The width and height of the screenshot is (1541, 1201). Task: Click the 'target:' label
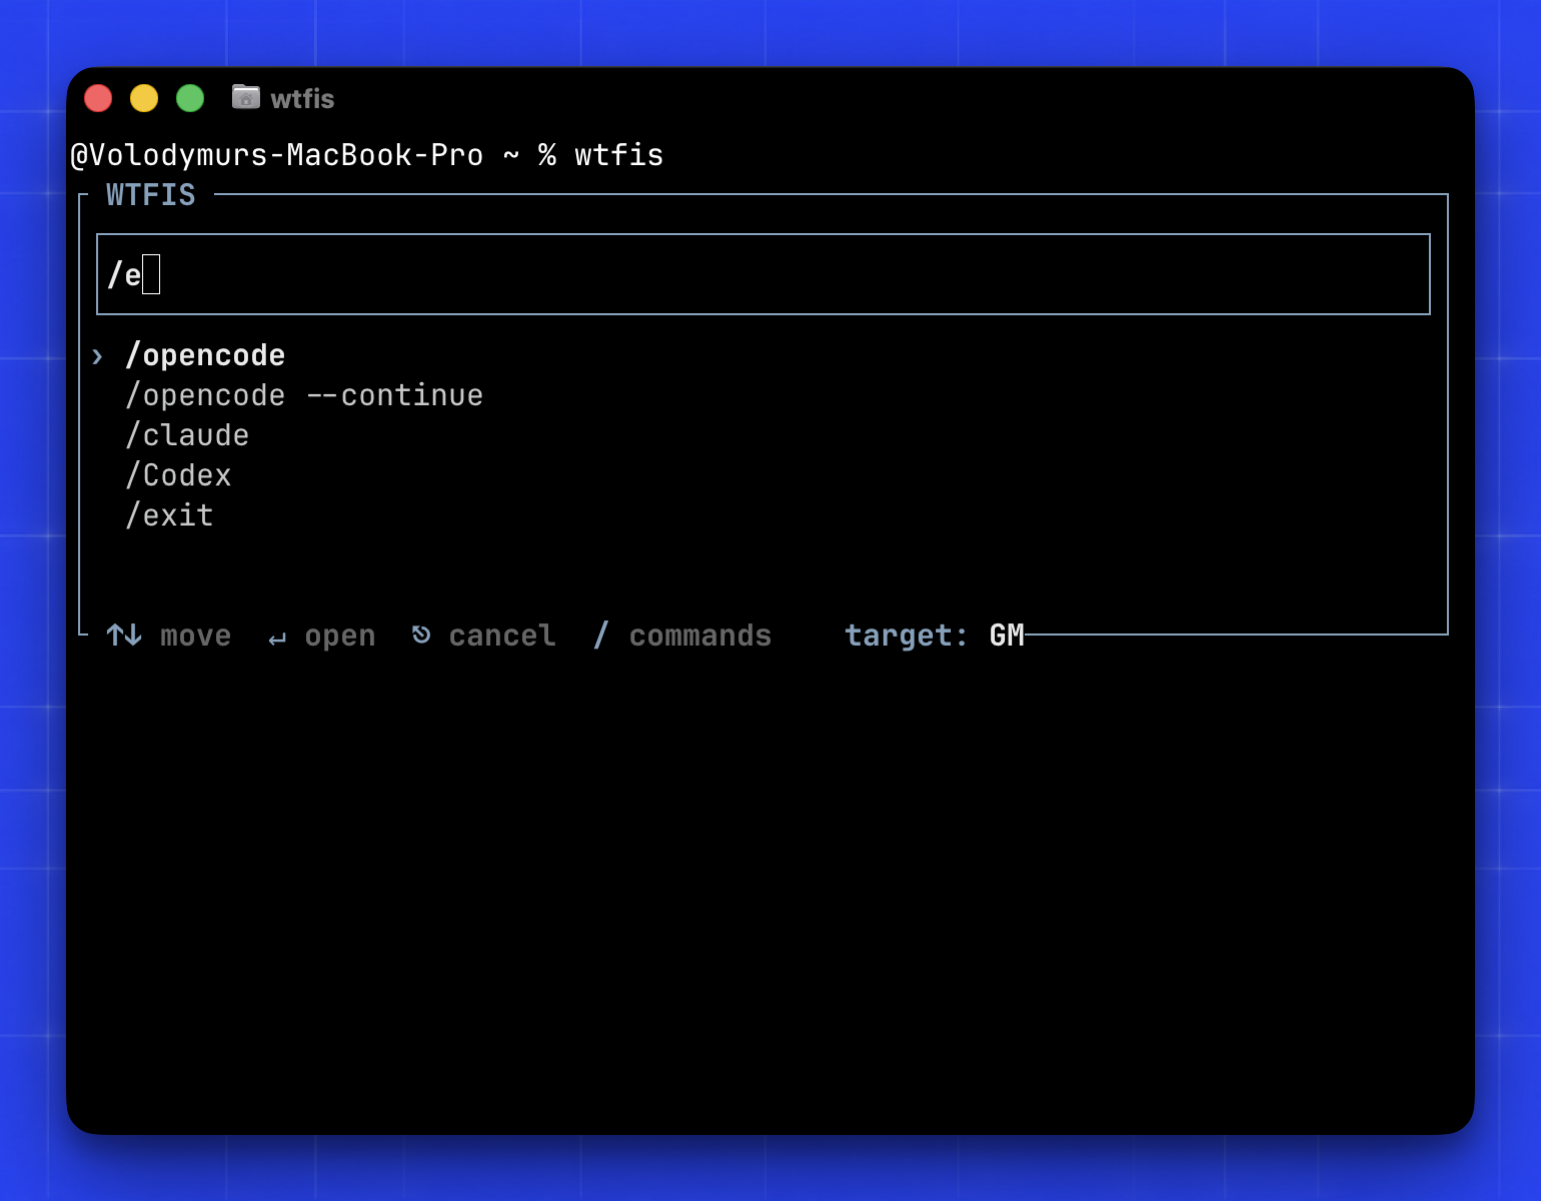pyautogui.click(x=906, y=636)
